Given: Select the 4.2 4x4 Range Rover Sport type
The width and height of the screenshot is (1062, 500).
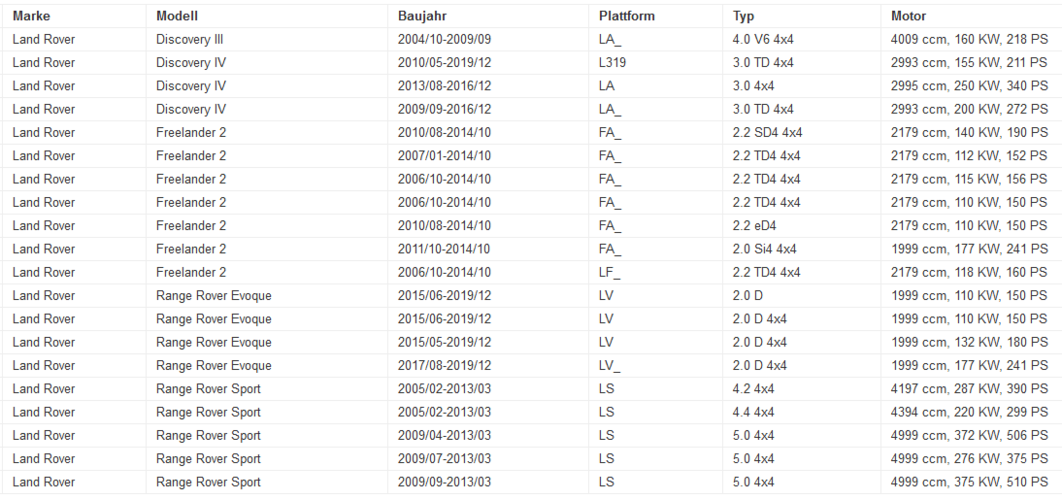Looking at the screenshot, I should tap(753, 388).
